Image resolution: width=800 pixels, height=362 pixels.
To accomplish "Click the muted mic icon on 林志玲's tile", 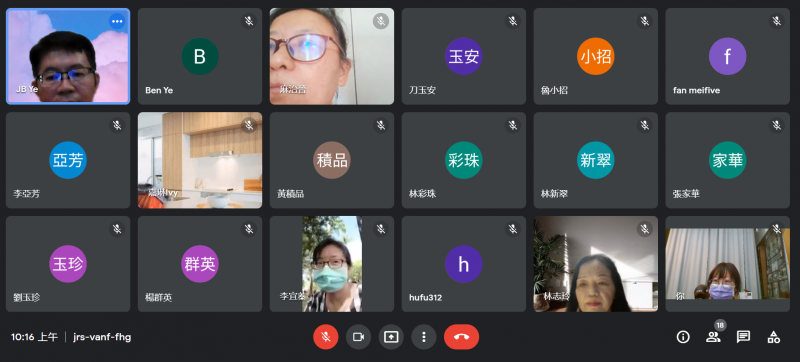I will 645,229.
